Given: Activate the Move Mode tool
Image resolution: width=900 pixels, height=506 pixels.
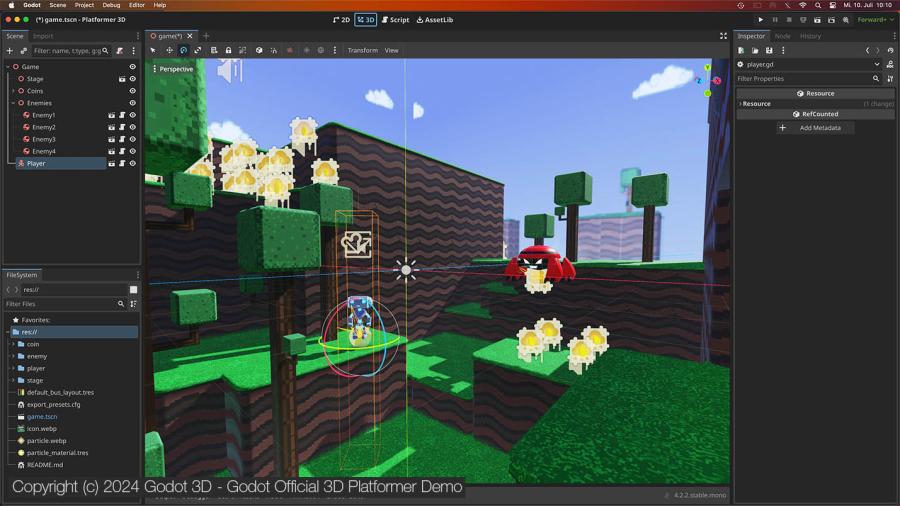Looking at the screenshot, I should [169, 50].
